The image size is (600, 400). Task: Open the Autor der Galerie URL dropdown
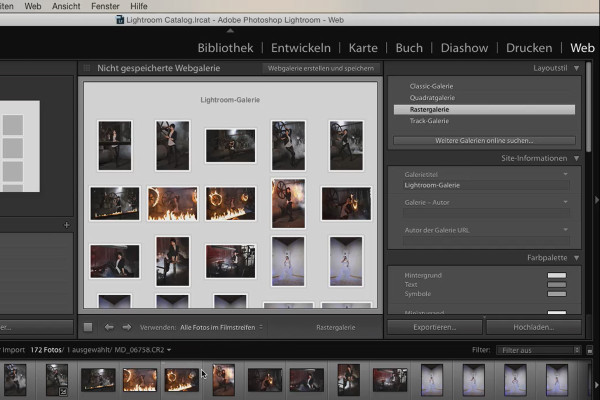[x=565, y=230]
